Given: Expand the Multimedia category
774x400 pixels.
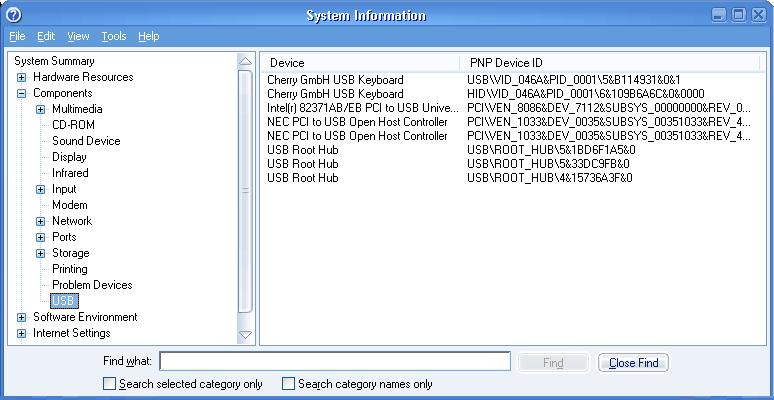Looking at the screenshot, I should click(40, 109).
